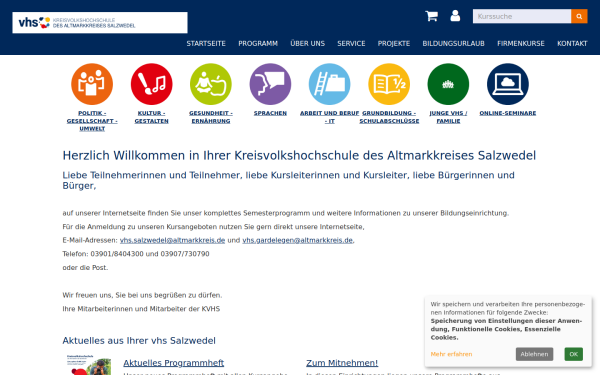Open the dark green Junge vhs circle icon
Image resolution: width=600 pixels, height=375 pixels.
click(x=448, y=84)
